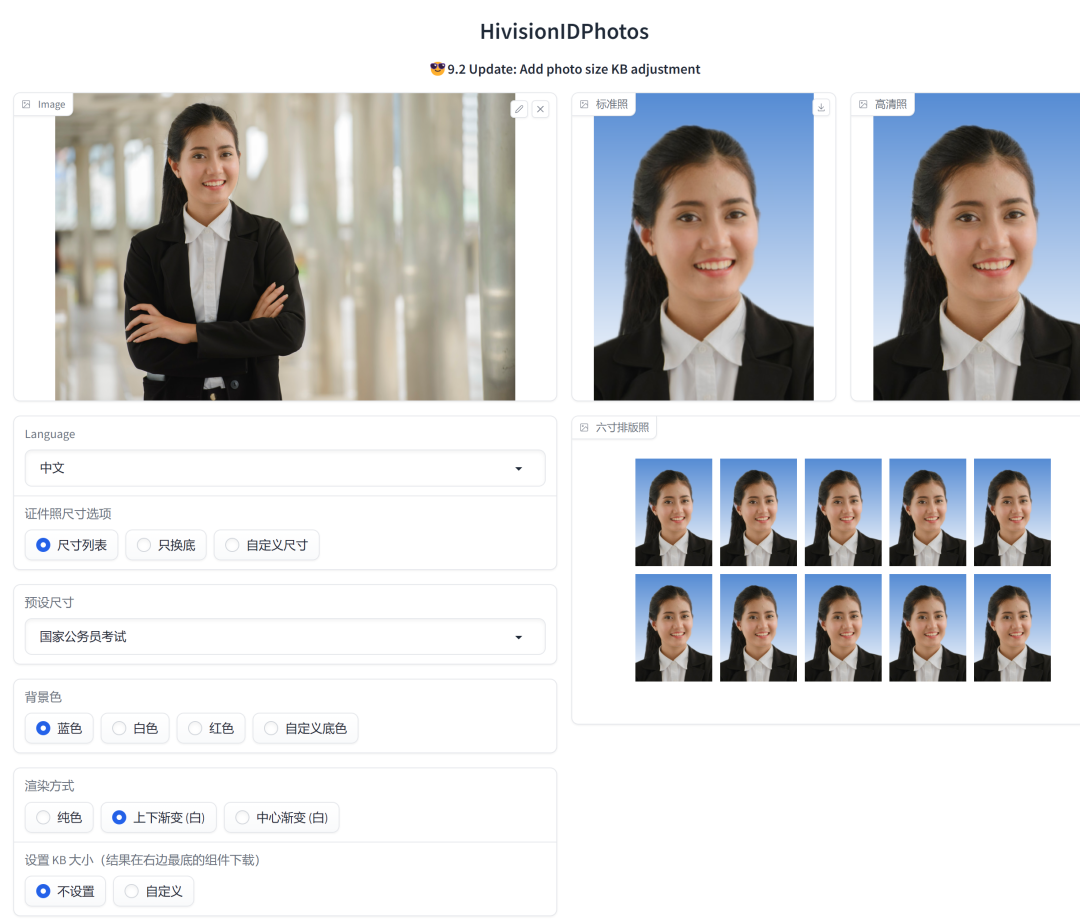Enable the 自定义 KB size option

(x=153, y=891)
